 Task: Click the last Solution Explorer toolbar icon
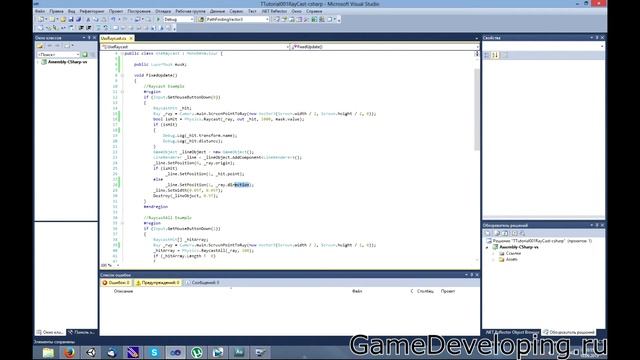[x=522, y=233]
